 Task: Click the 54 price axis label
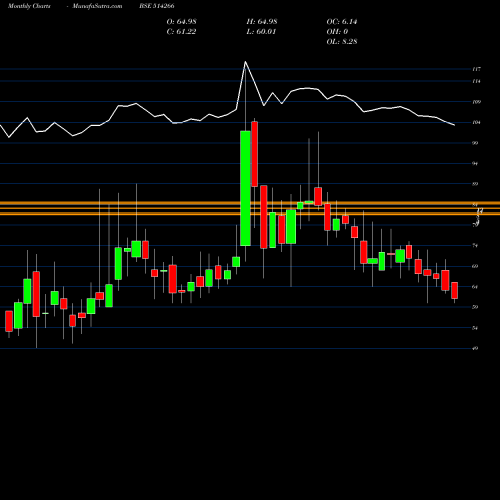(475, 328)
